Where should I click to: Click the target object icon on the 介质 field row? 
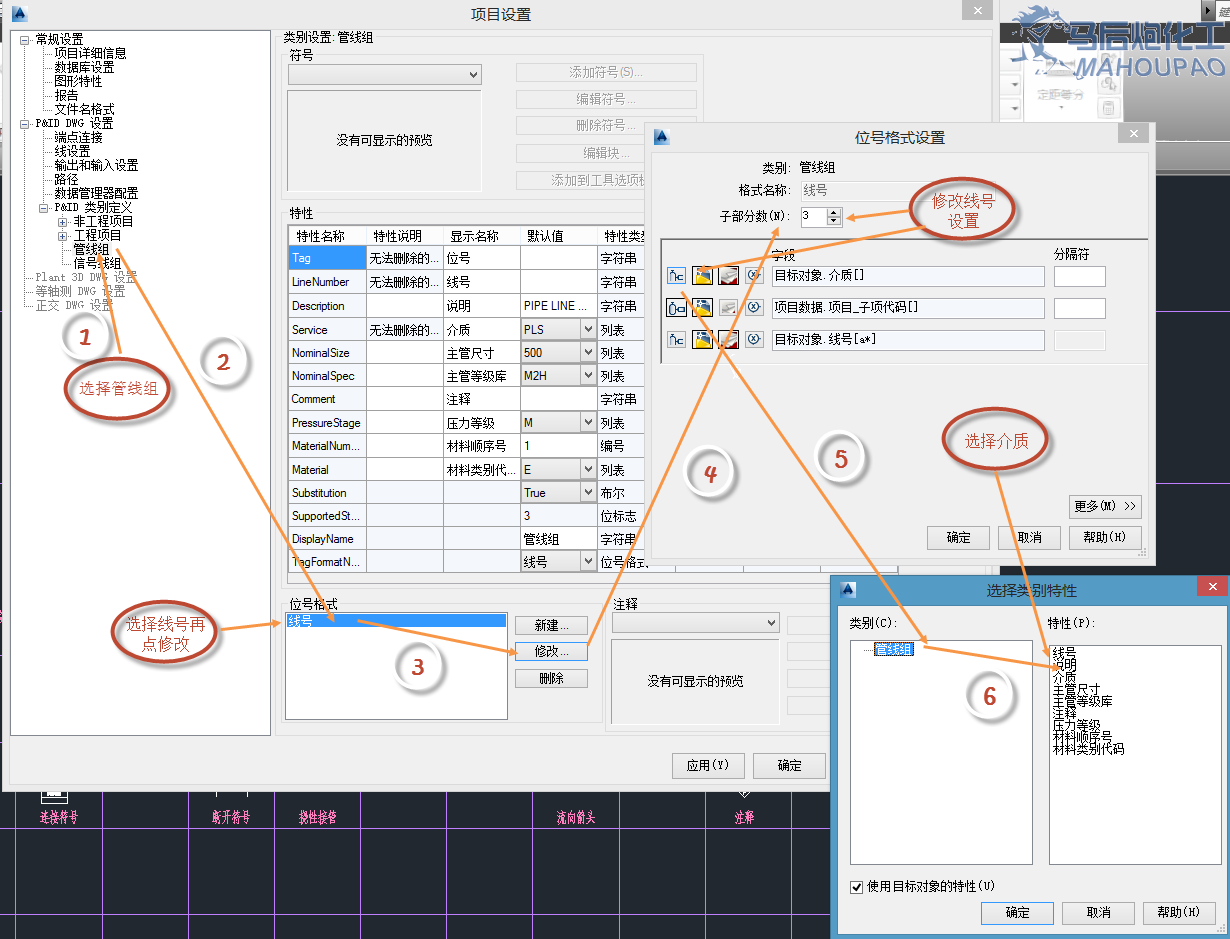coord(675,276)
